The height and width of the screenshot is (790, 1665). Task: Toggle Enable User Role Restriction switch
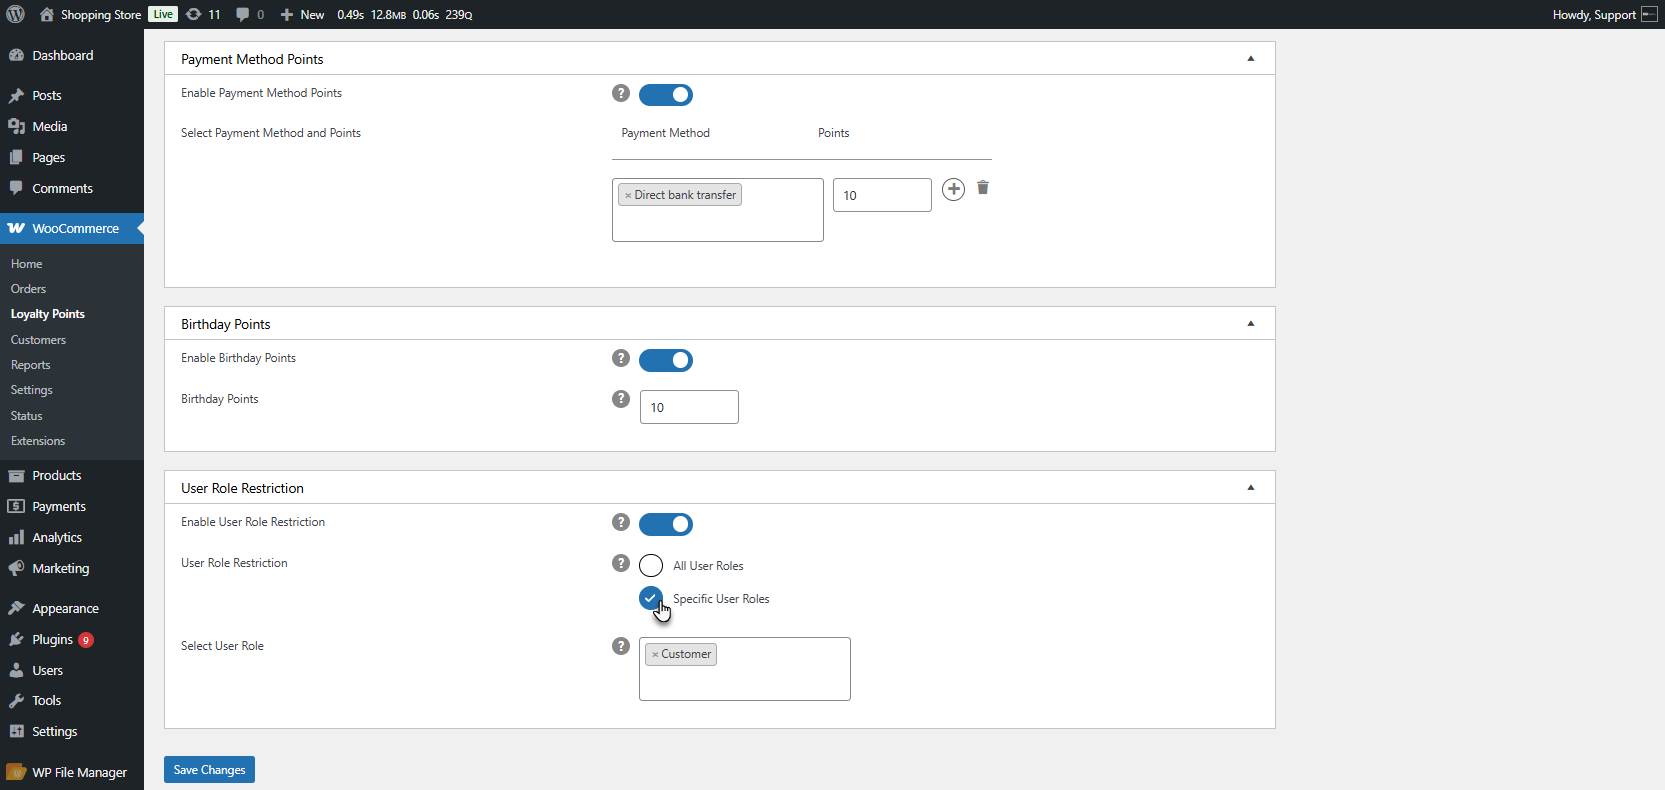666,524
